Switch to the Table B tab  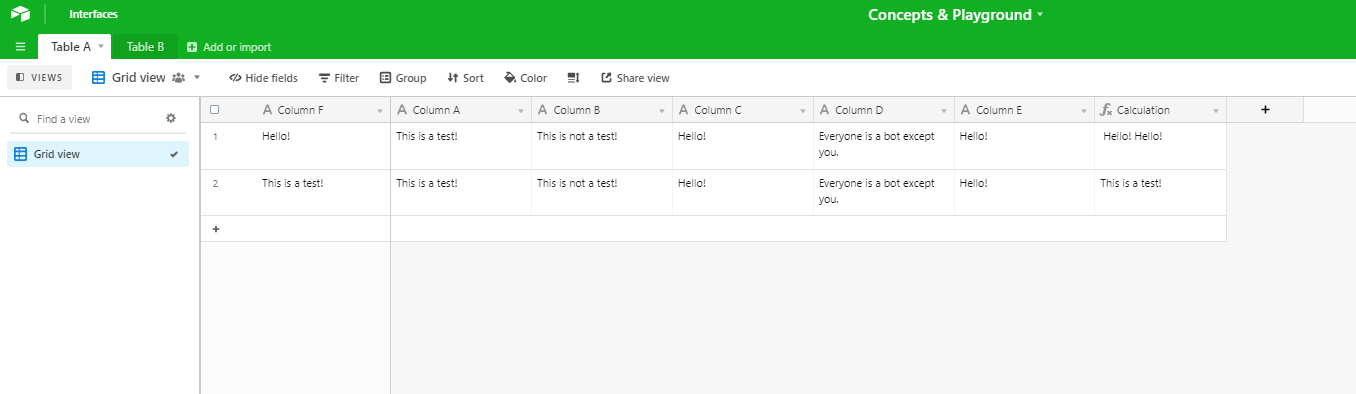[145, 47]
